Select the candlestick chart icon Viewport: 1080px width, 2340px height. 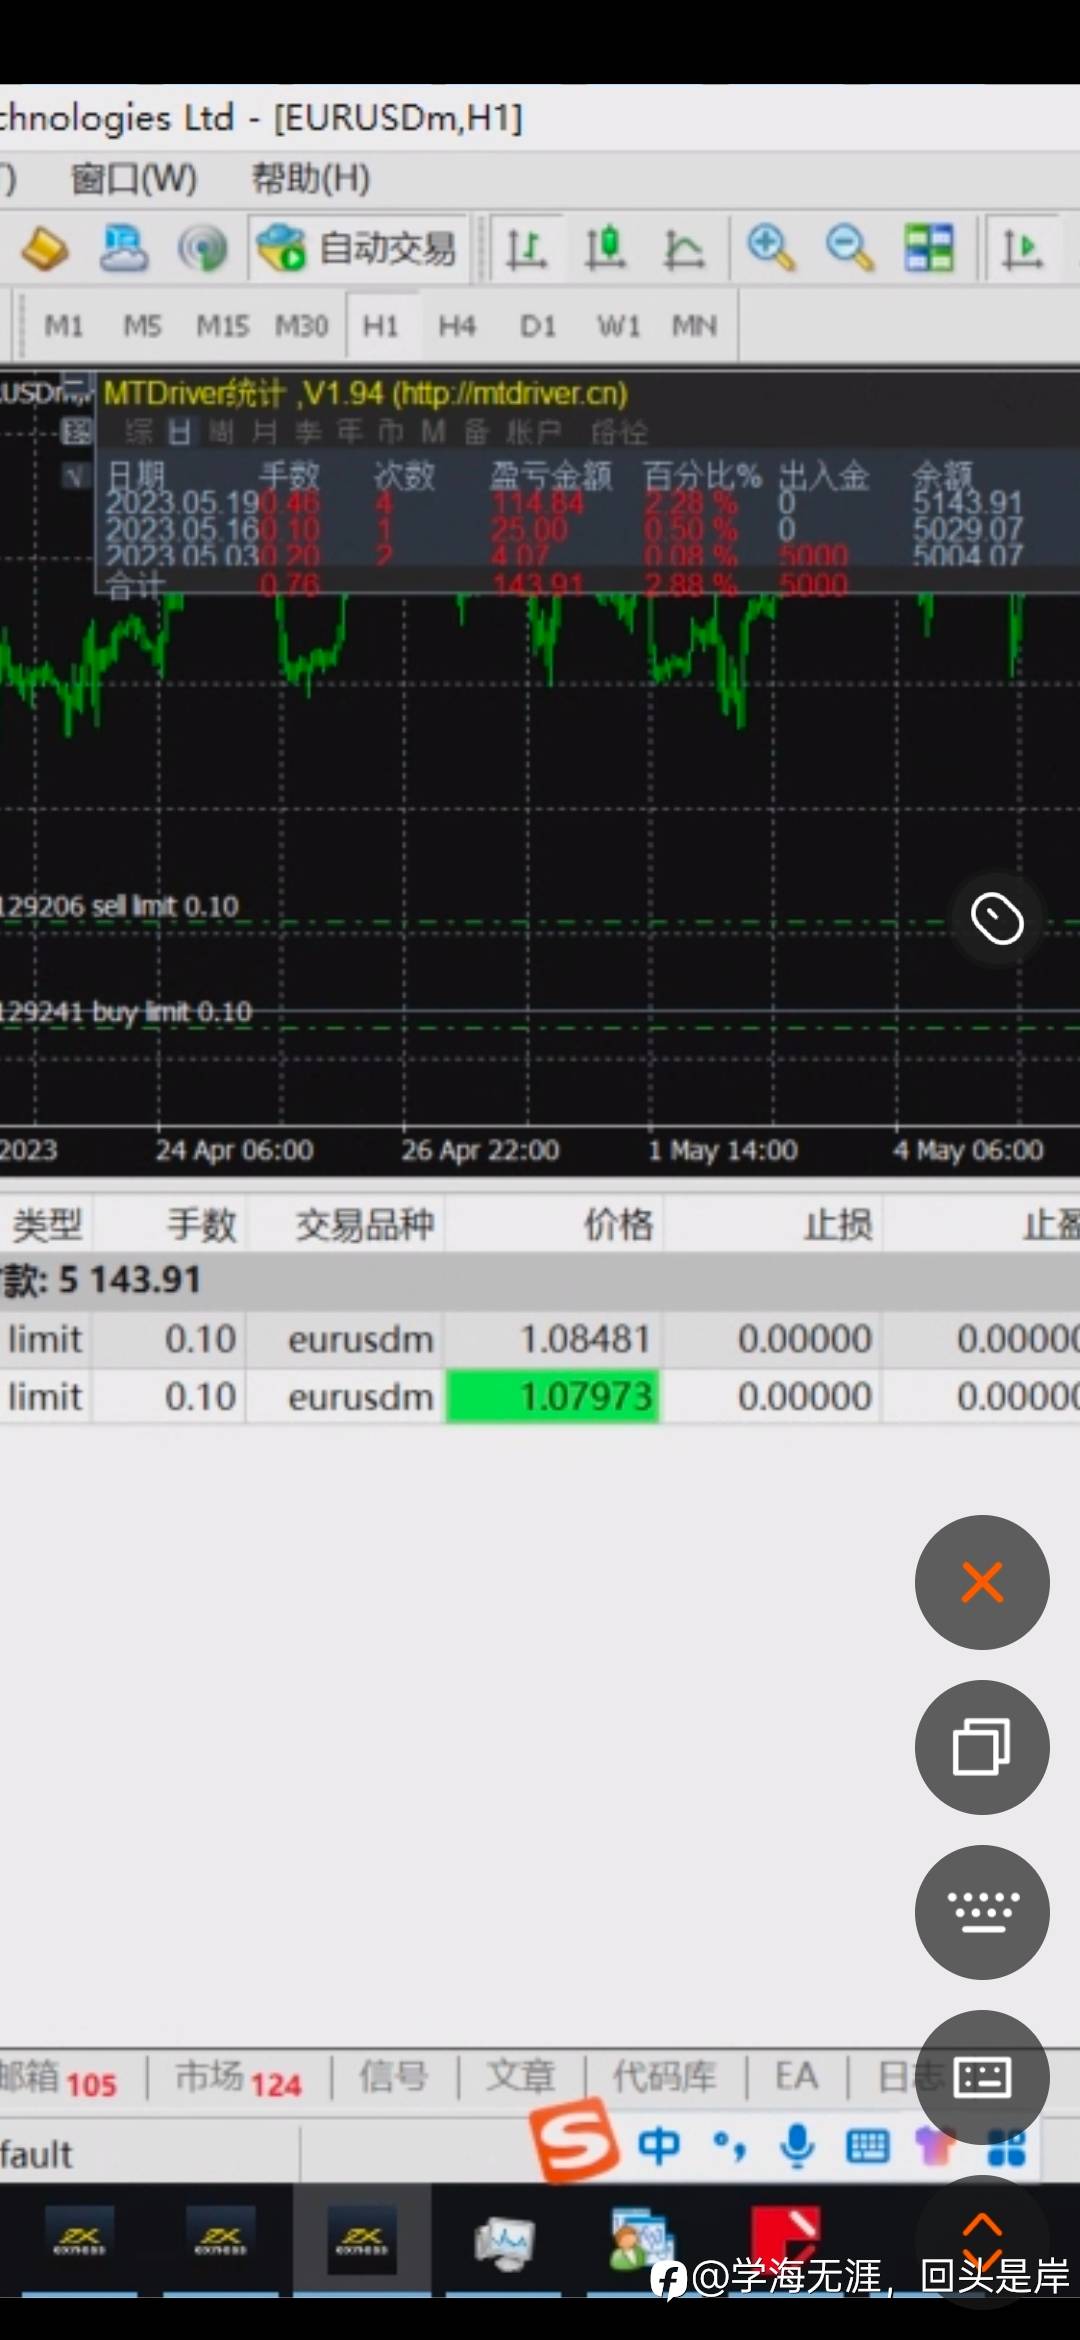605,248
